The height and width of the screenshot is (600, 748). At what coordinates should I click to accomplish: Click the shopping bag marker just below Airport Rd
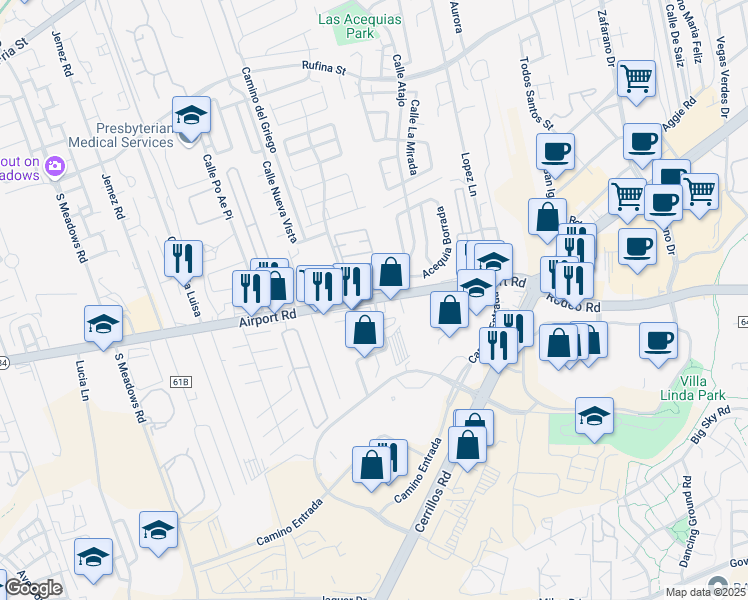[365, 329]
